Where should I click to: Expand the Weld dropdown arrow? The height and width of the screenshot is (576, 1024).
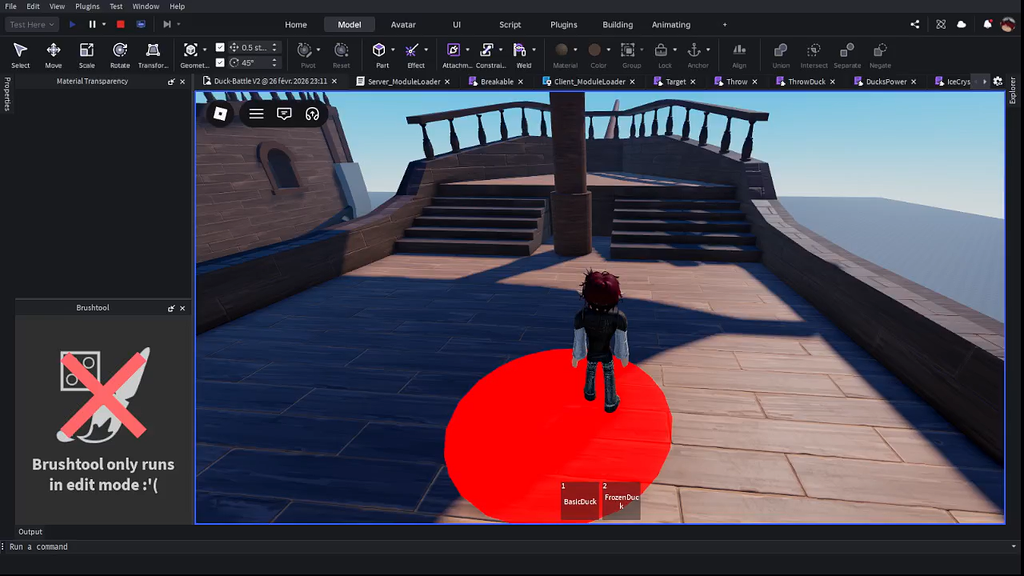click(x=534, y=50)
